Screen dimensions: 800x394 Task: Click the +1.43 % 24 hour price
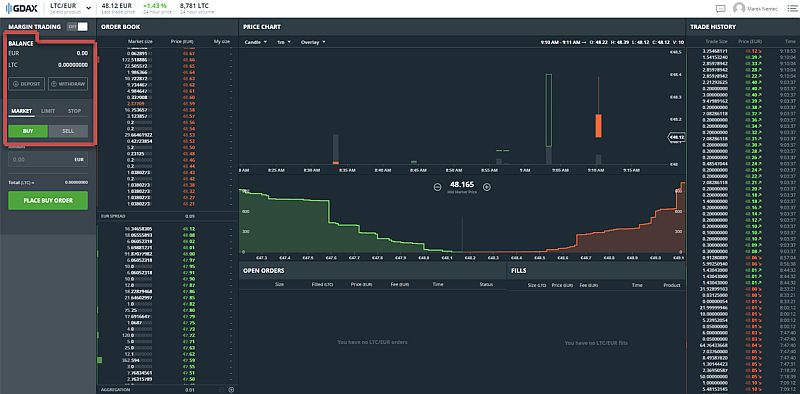click(155, 6)
